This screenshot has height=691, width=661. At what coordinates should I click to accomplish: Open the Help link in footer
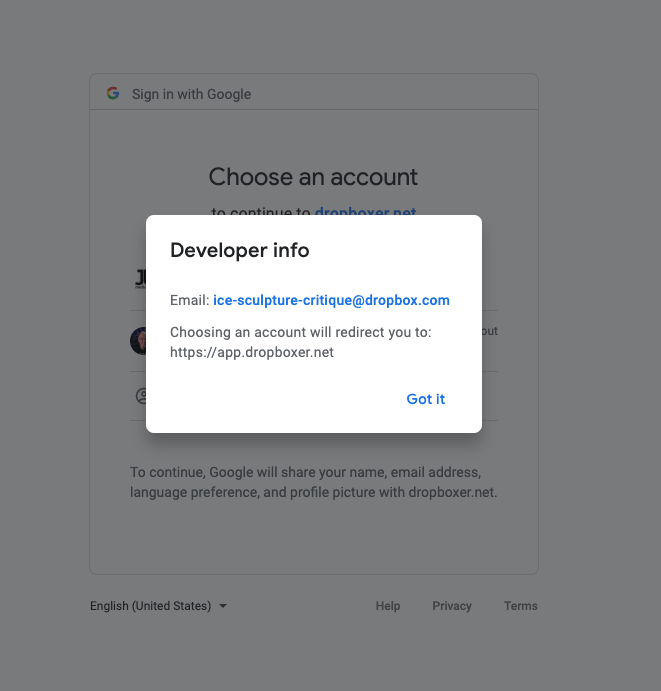click(388, 606)
